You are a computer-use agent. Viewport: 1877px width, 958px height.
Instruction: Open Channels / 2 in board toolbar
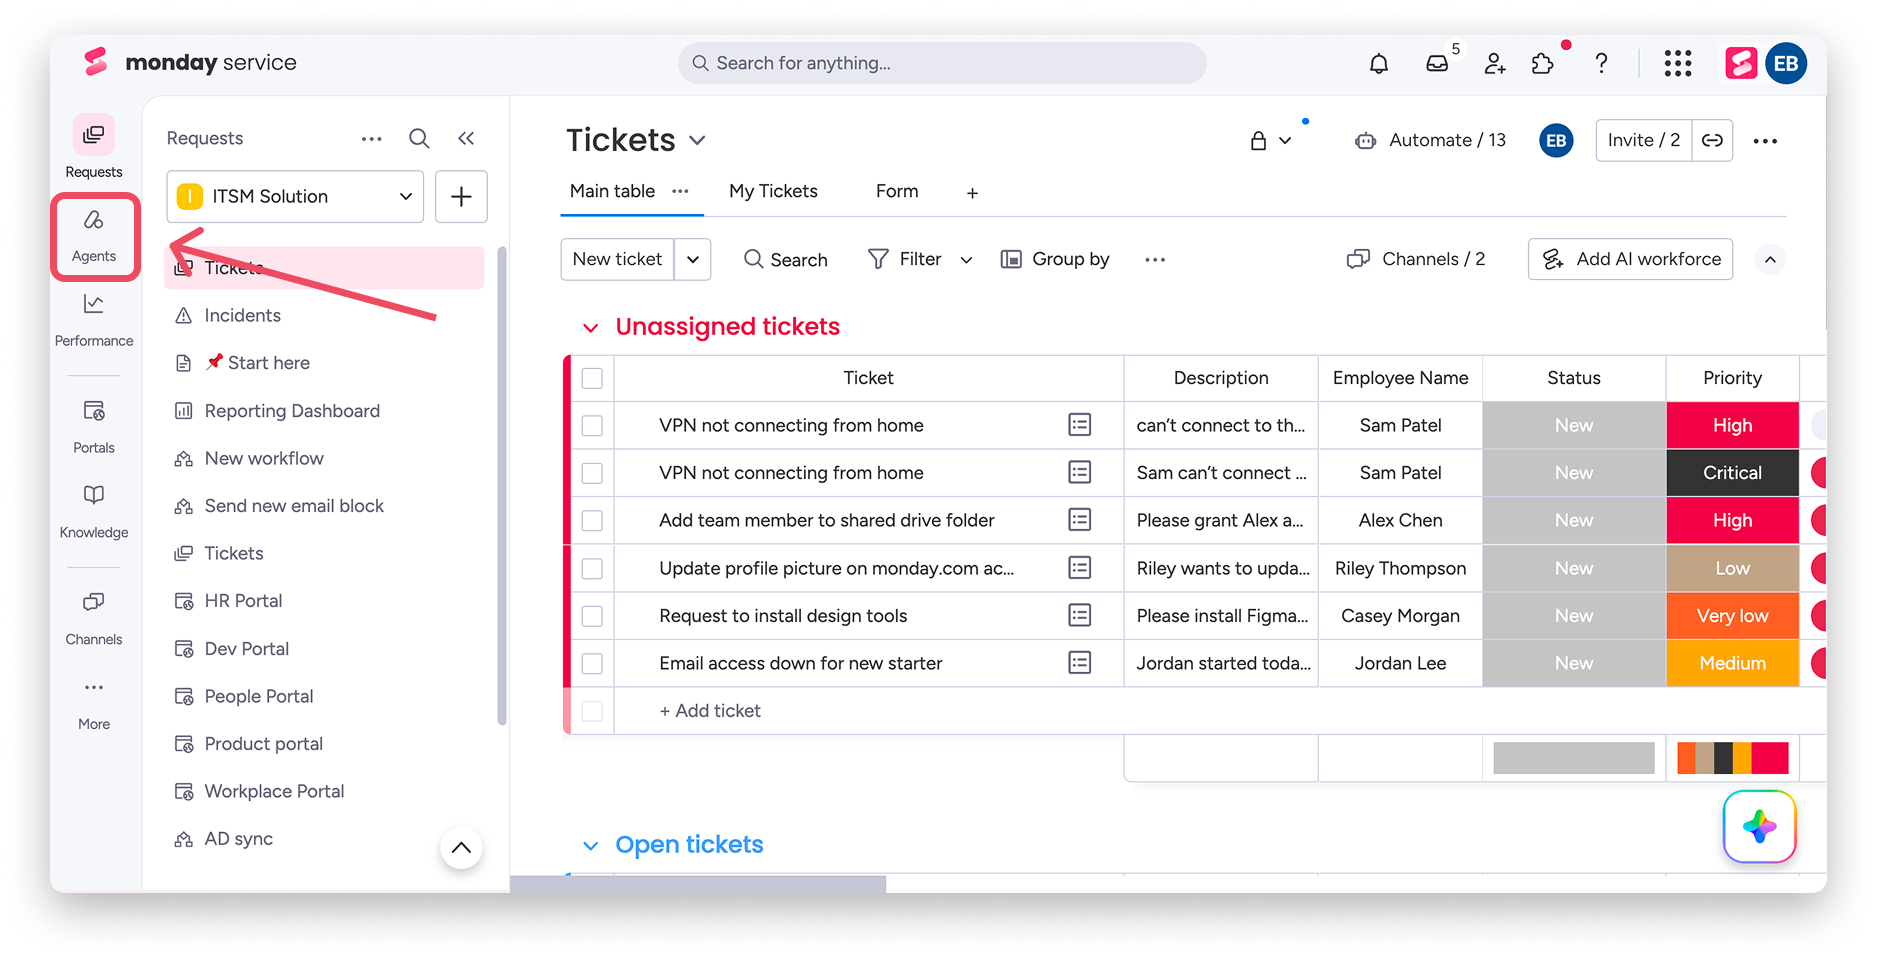point(1415,259)
